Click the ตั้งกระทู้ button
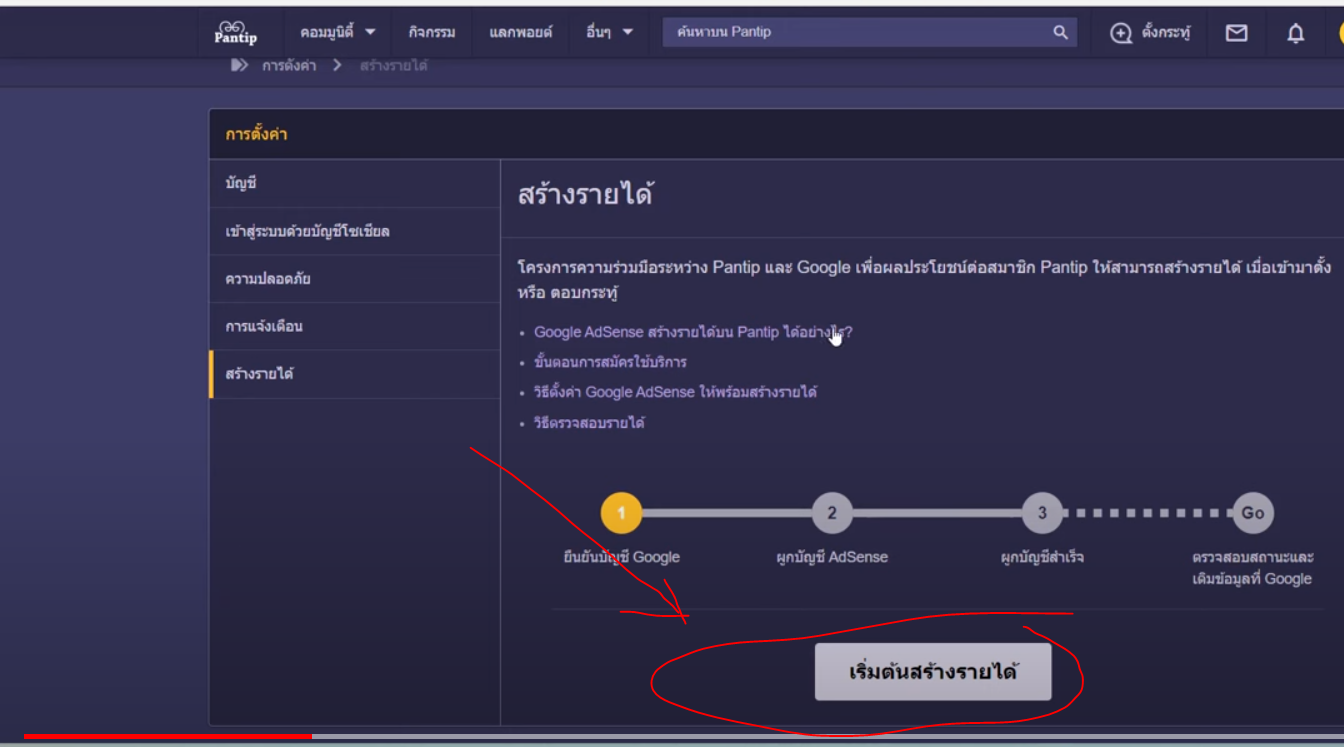This screenshot has height=747, width=1344. tap(1151, 33)
